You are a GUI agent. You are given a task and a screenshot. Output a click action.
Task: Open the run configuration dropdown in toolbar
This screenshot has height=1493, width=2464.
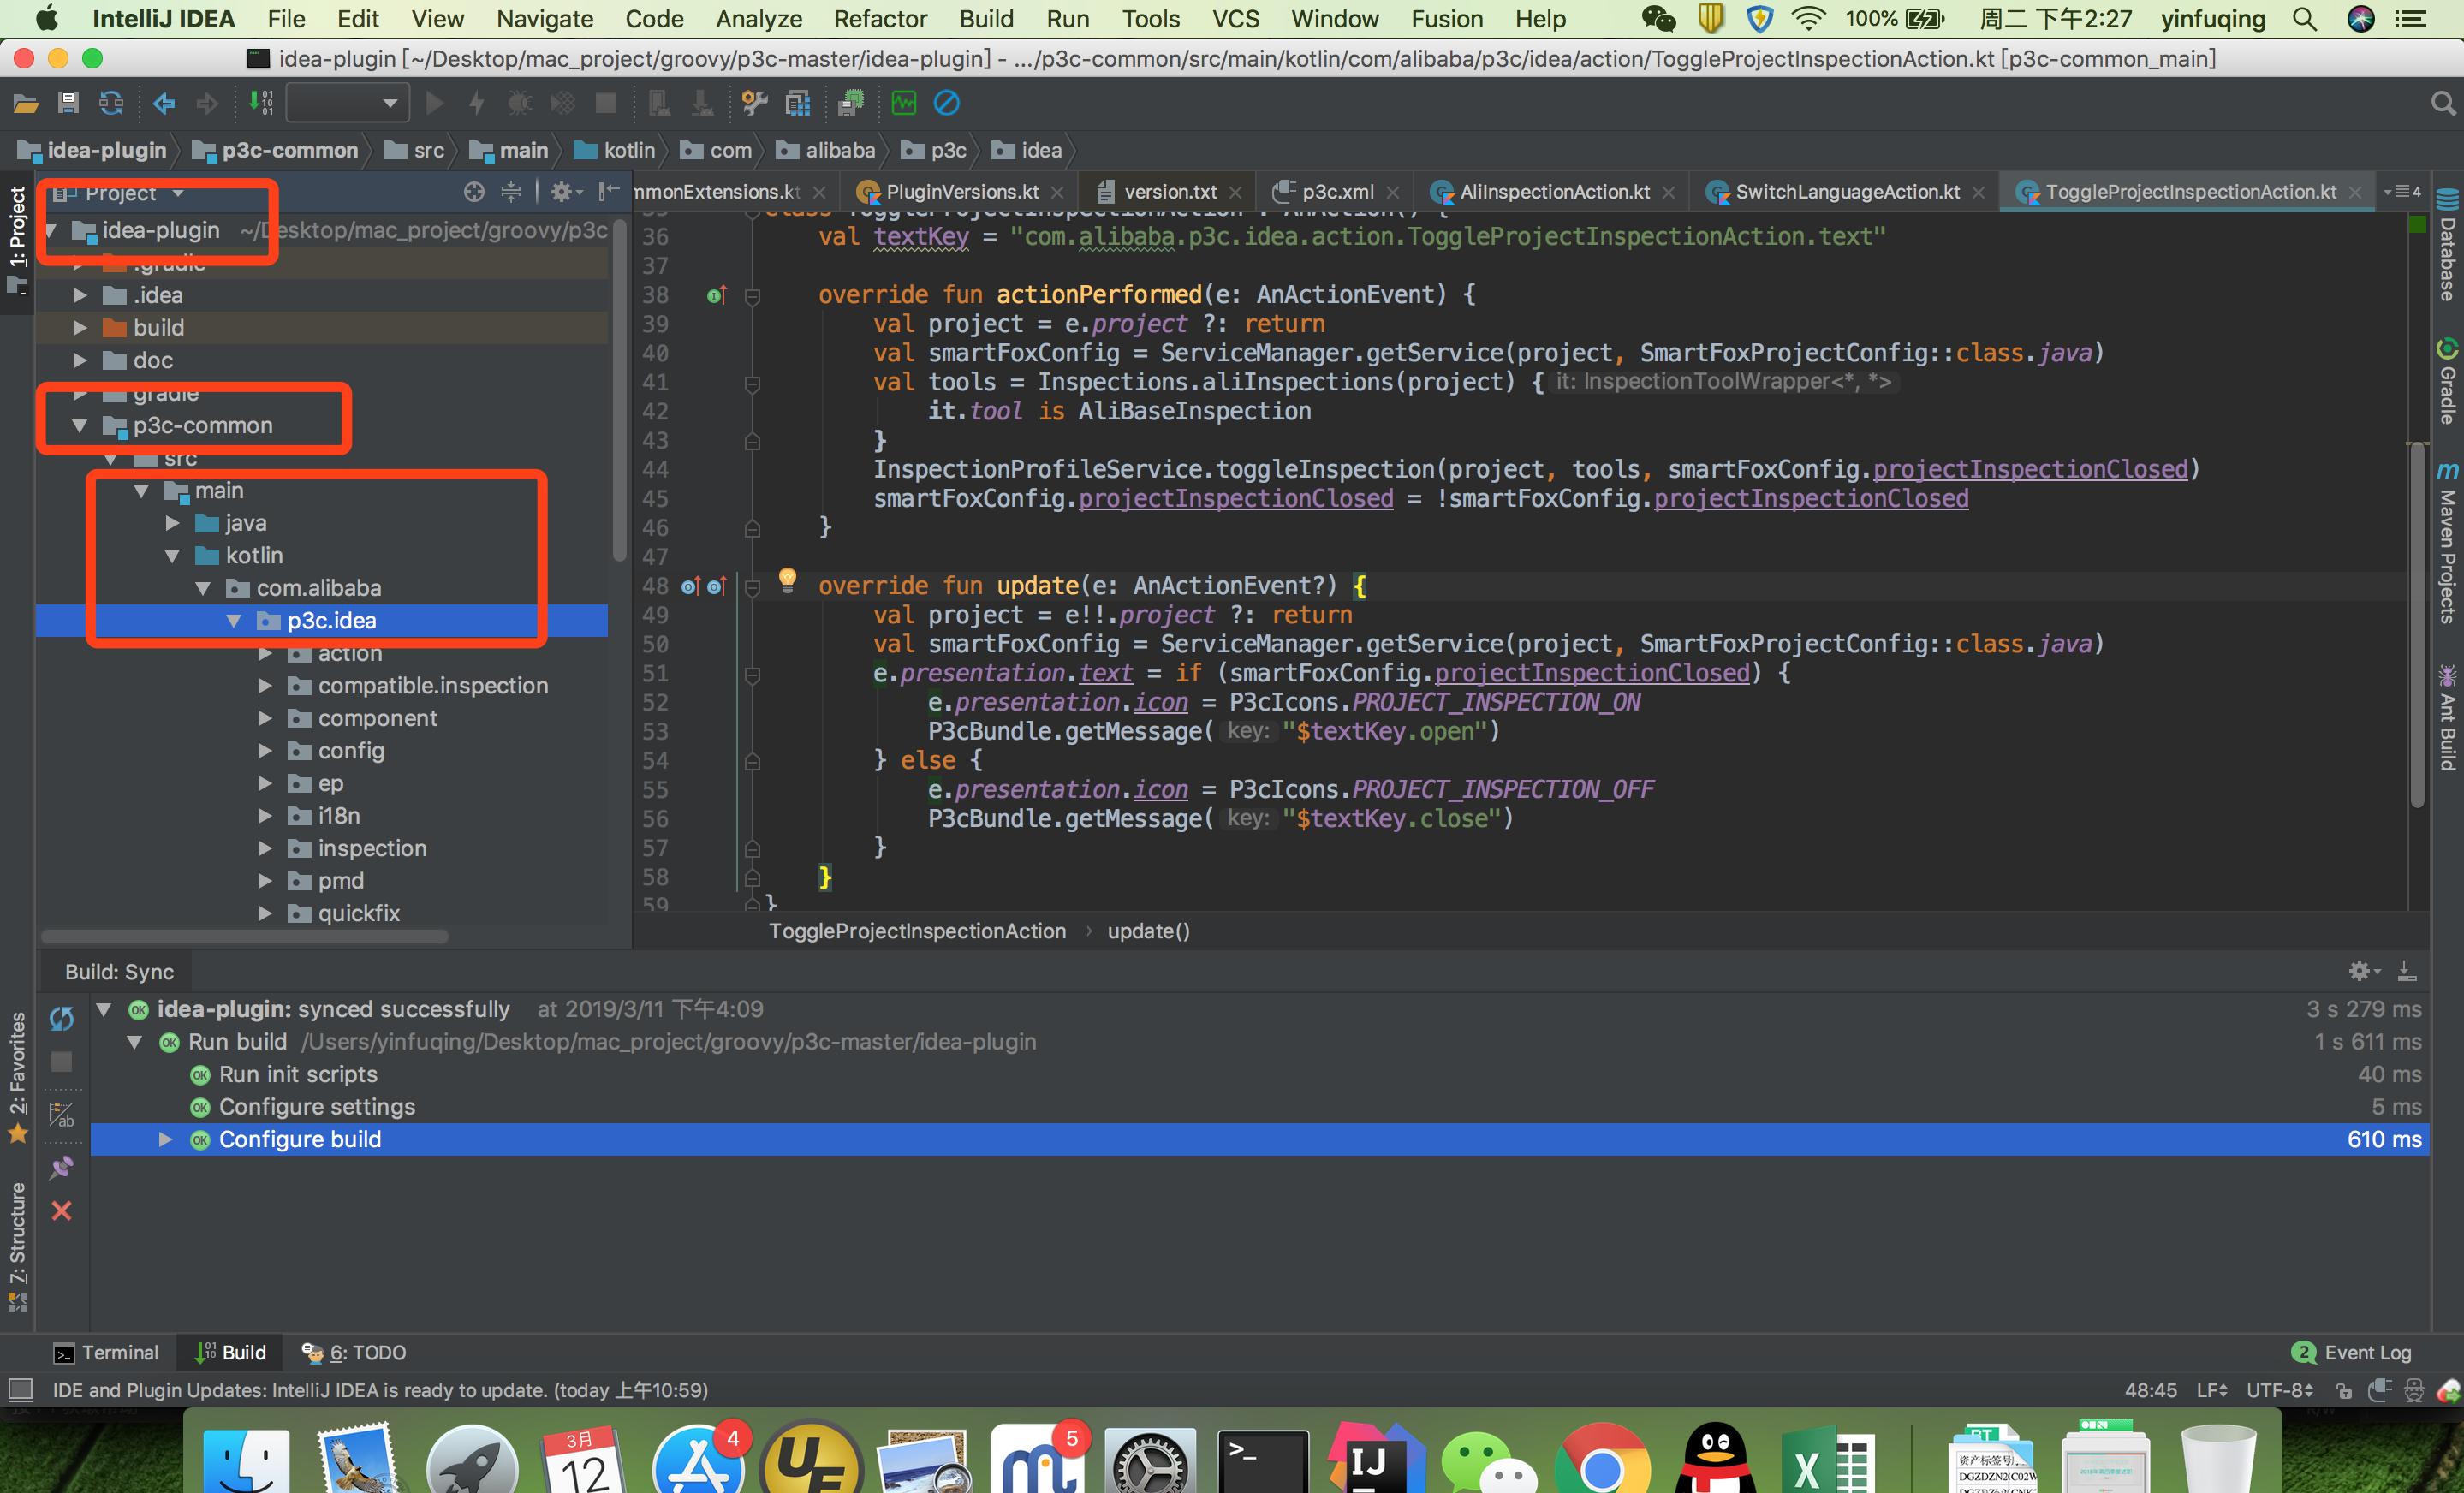[x=346, y=103]
